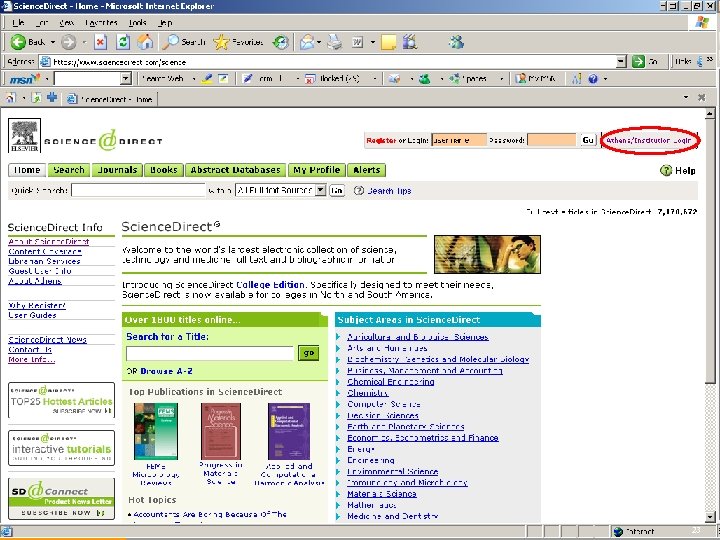Click the About Athens sidebar link
Viewport: 720px width, 540px height.
(x=35, y=281)
